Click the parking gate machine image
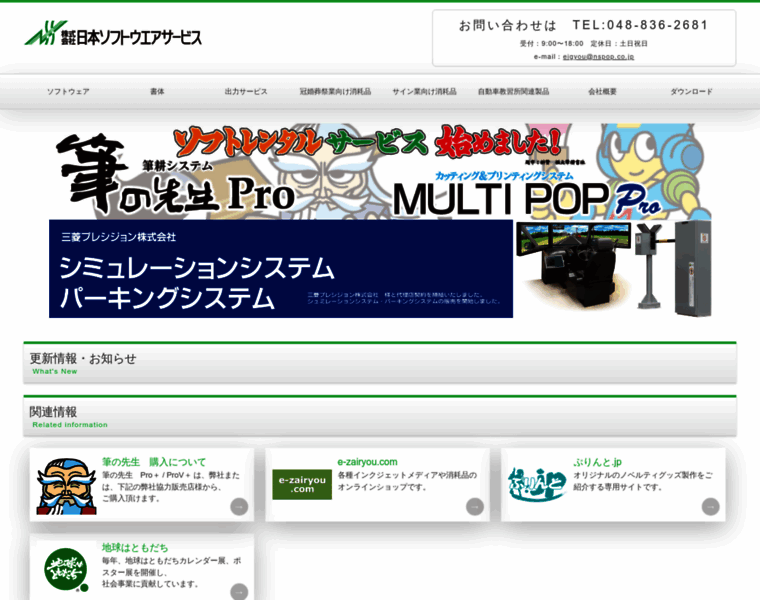This screenshot has width=760, height=600. click(674, 268)
